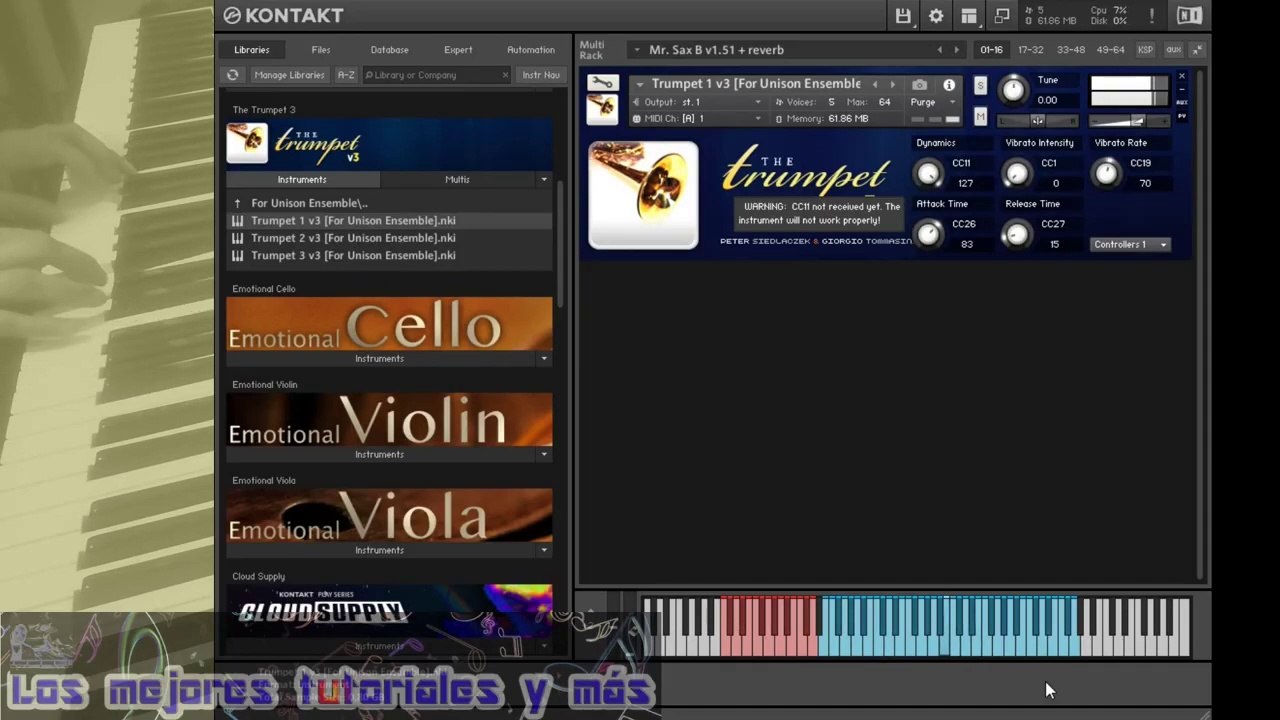The image size is (1280, 720).
Task: Select the Multis tab in The Trumpet library
Action: pos(457,180)
